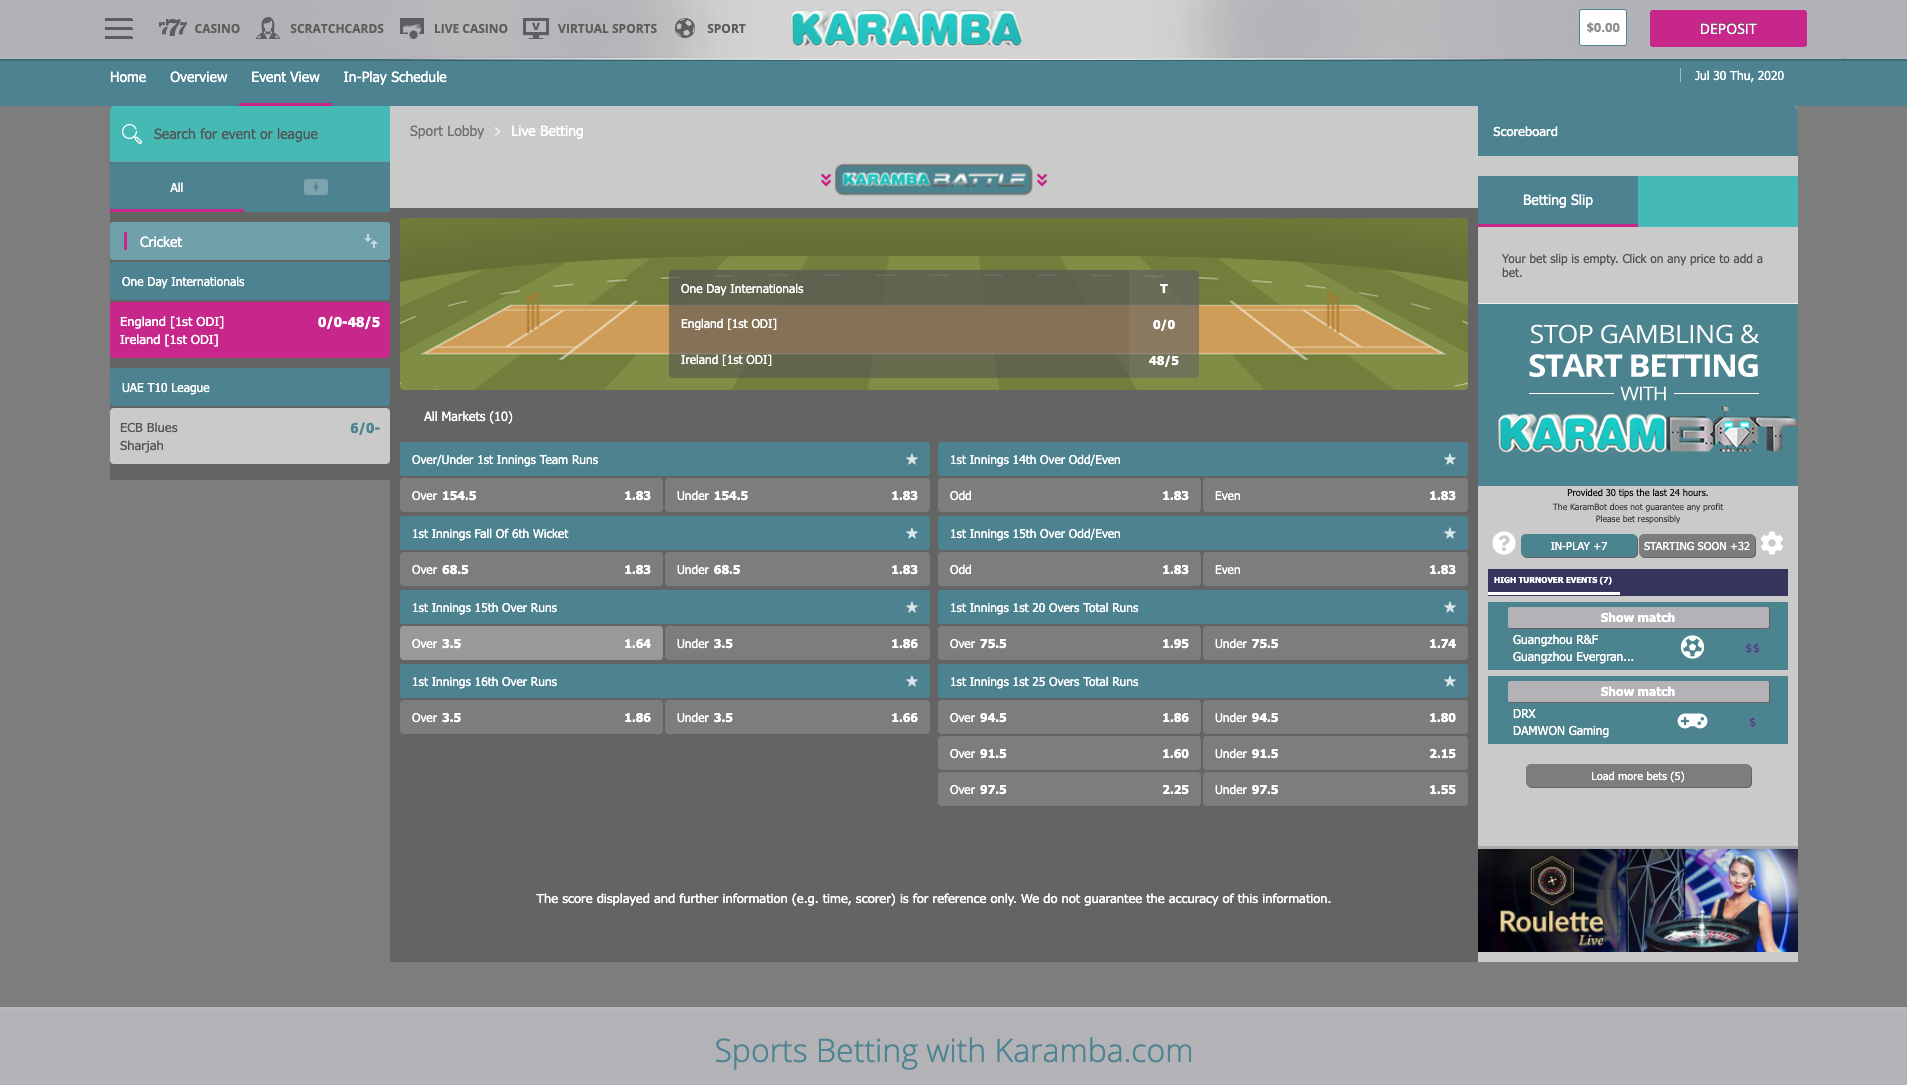Click the Scratchcards icon
The height and width of the screenshot is (1085, 1907).
tap(267, 28)
